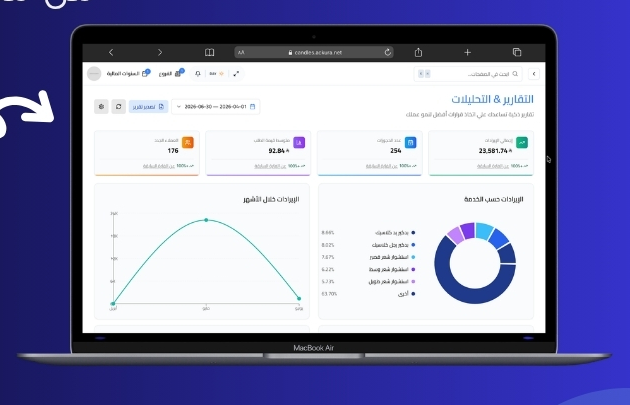Open the notifications bell

point(198,74)
